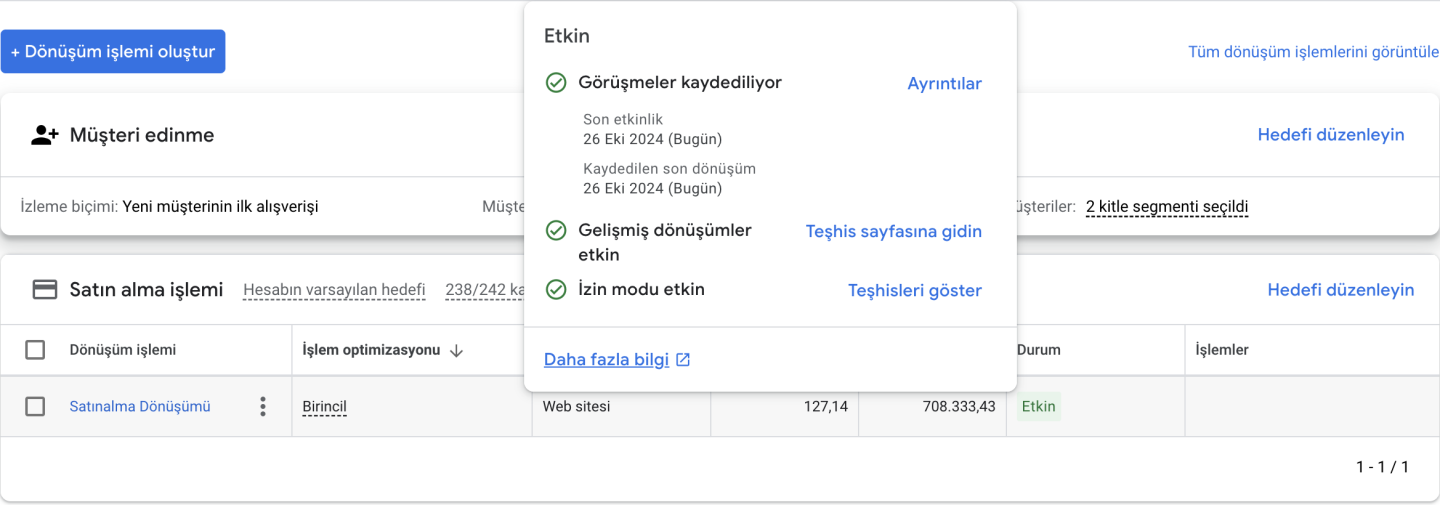
Task: Click the green check next to Görüşmeler kaydediliyor
Action: 556,83
